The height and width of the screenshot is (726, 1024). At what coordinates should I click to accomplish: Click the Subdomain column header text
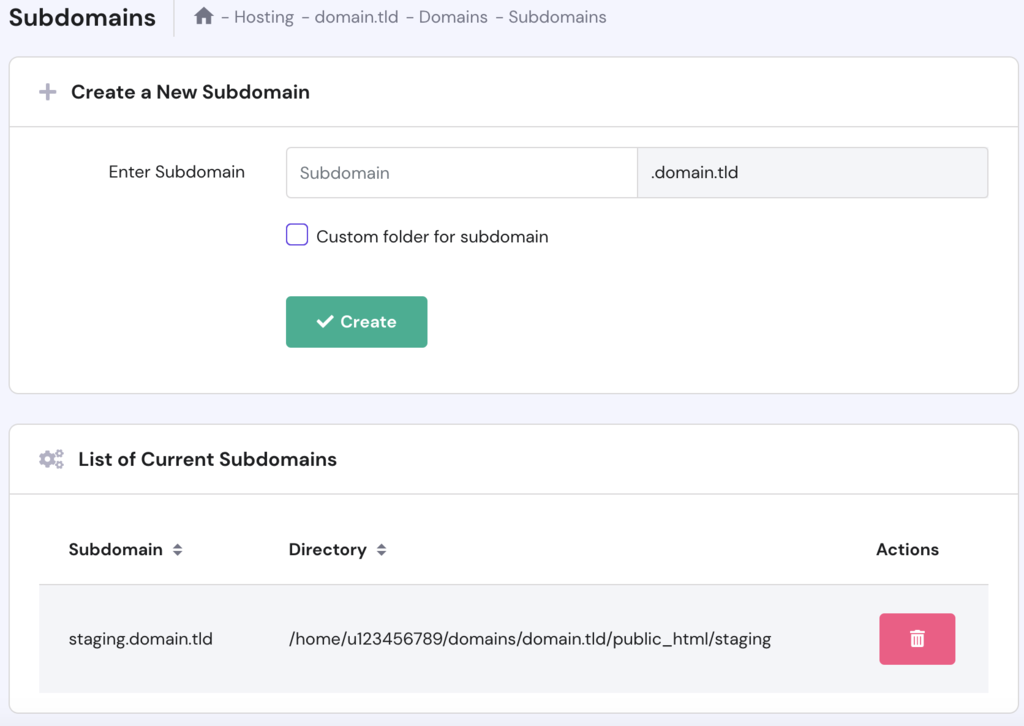click(x=115, y=549)
